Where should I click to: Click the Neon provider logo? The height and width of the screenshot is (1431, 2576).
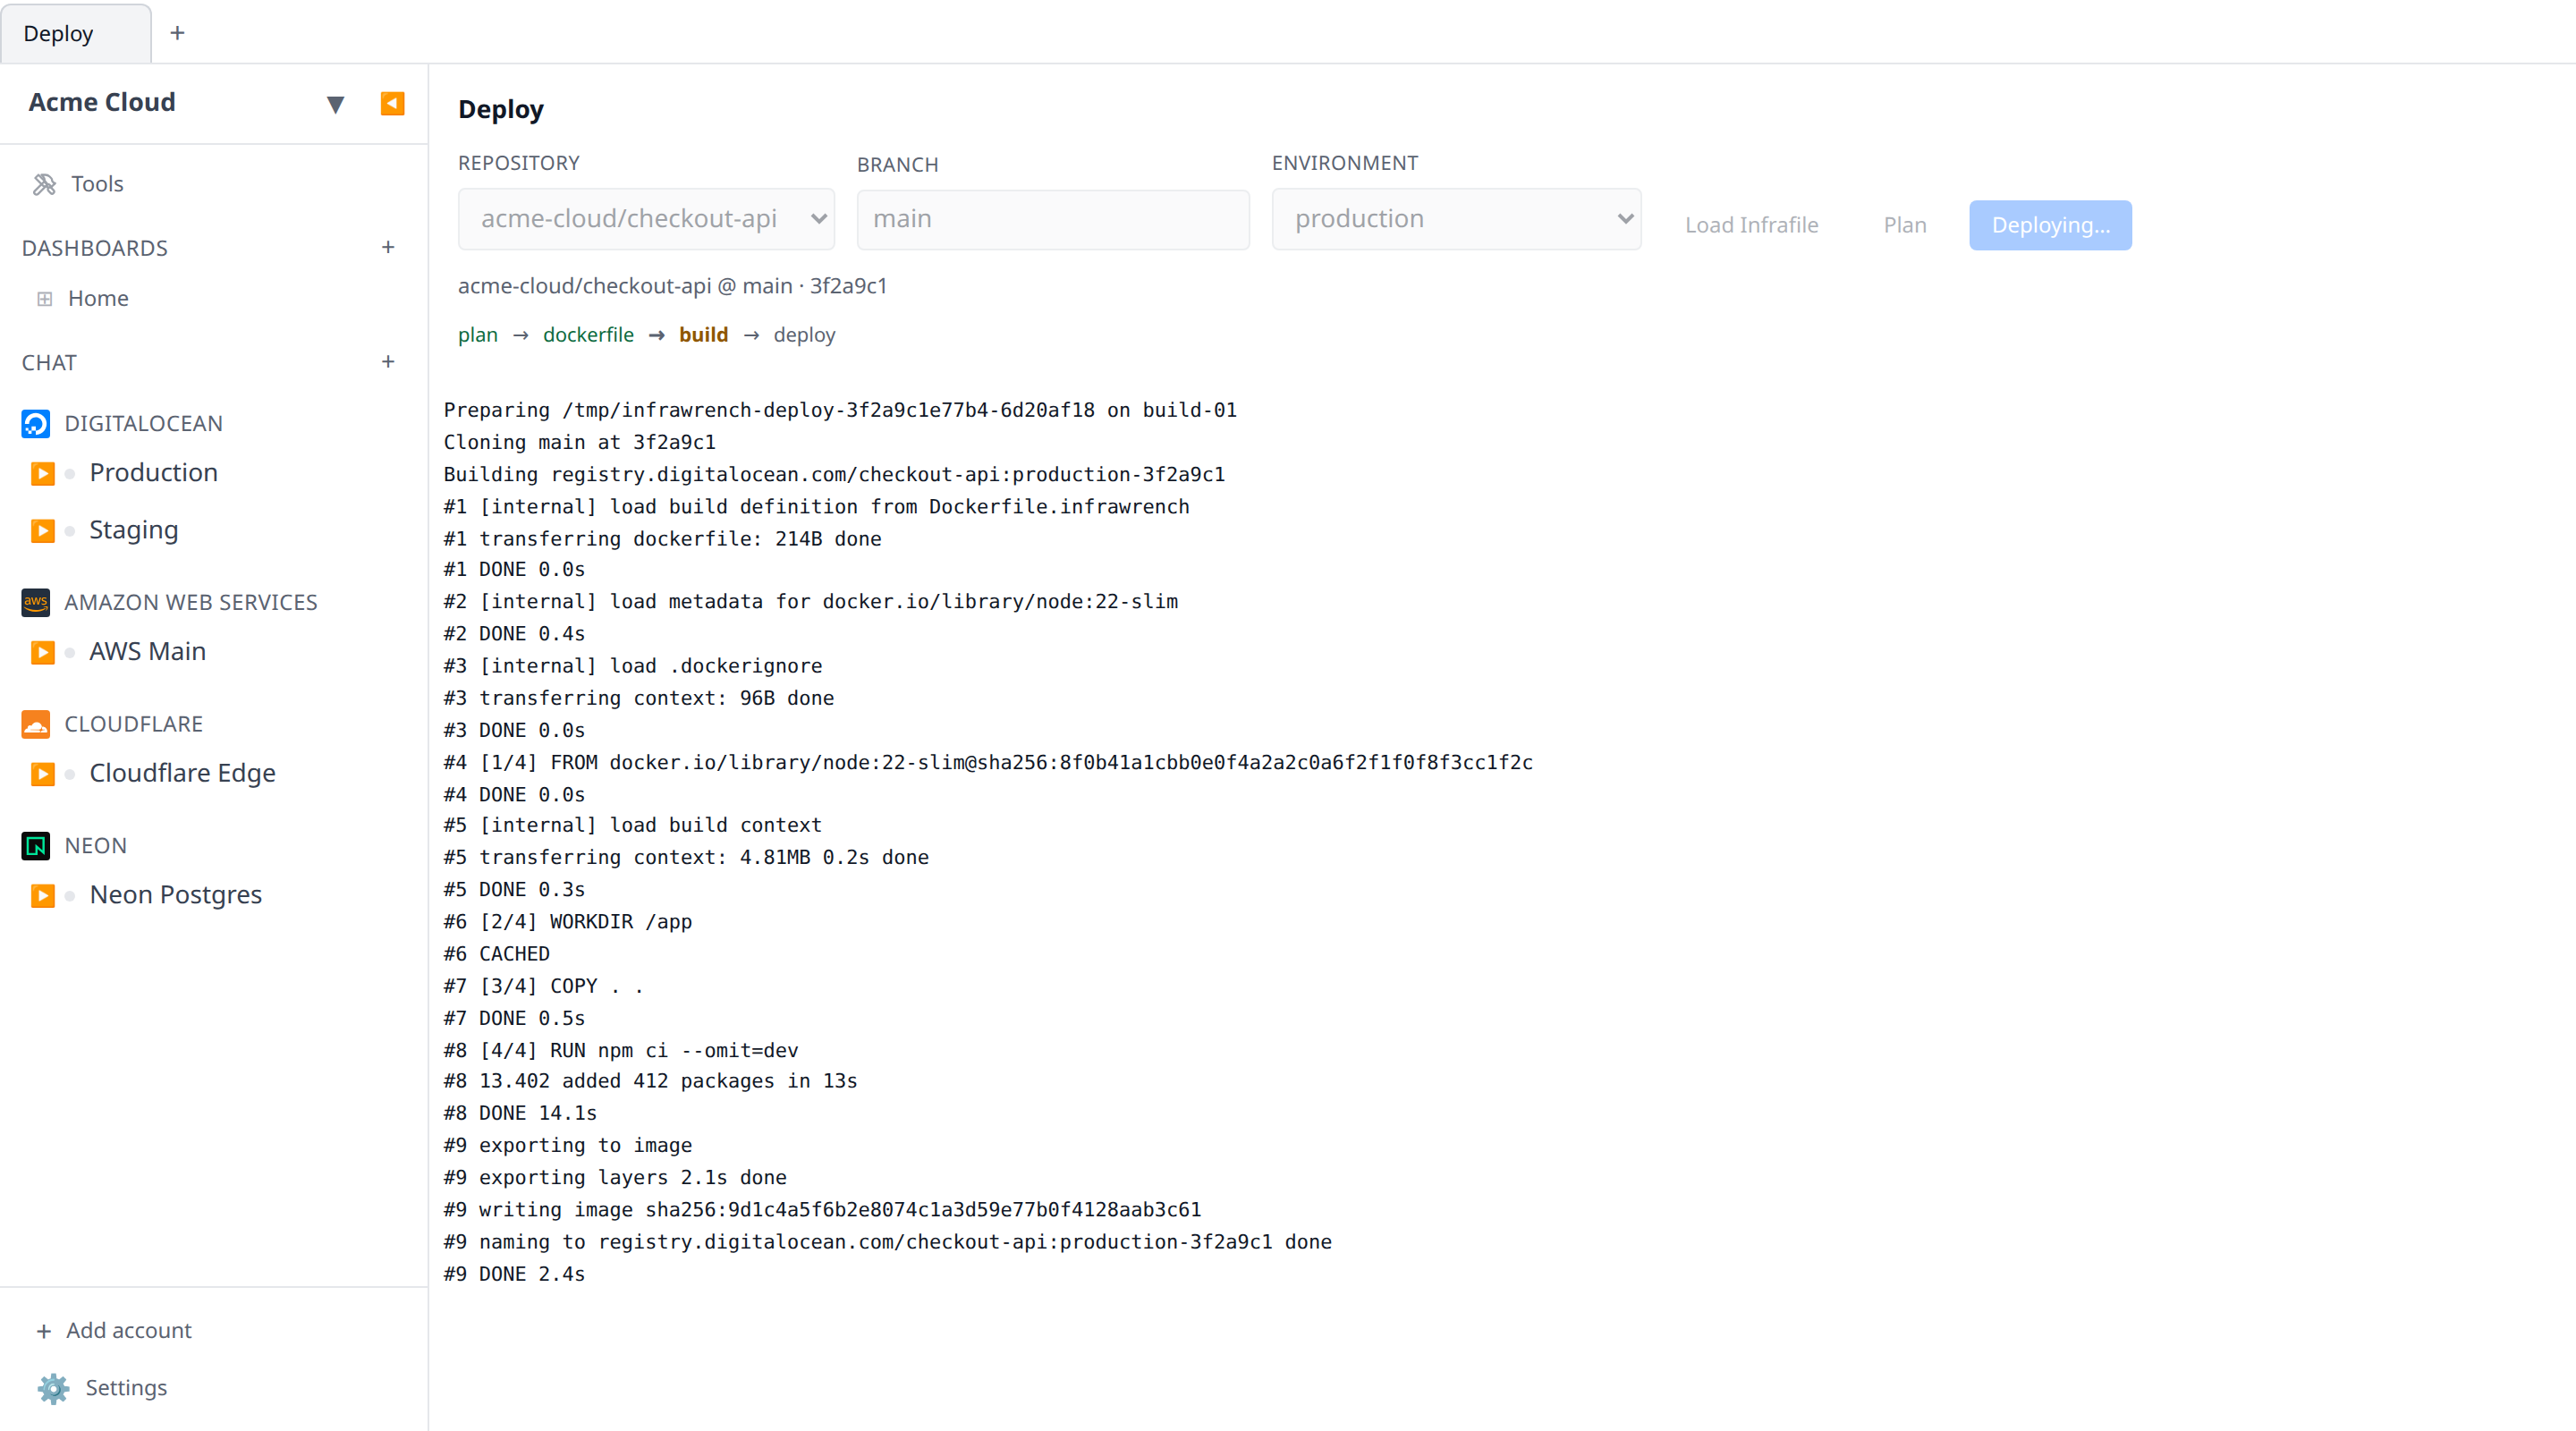(x=36, y=846)
